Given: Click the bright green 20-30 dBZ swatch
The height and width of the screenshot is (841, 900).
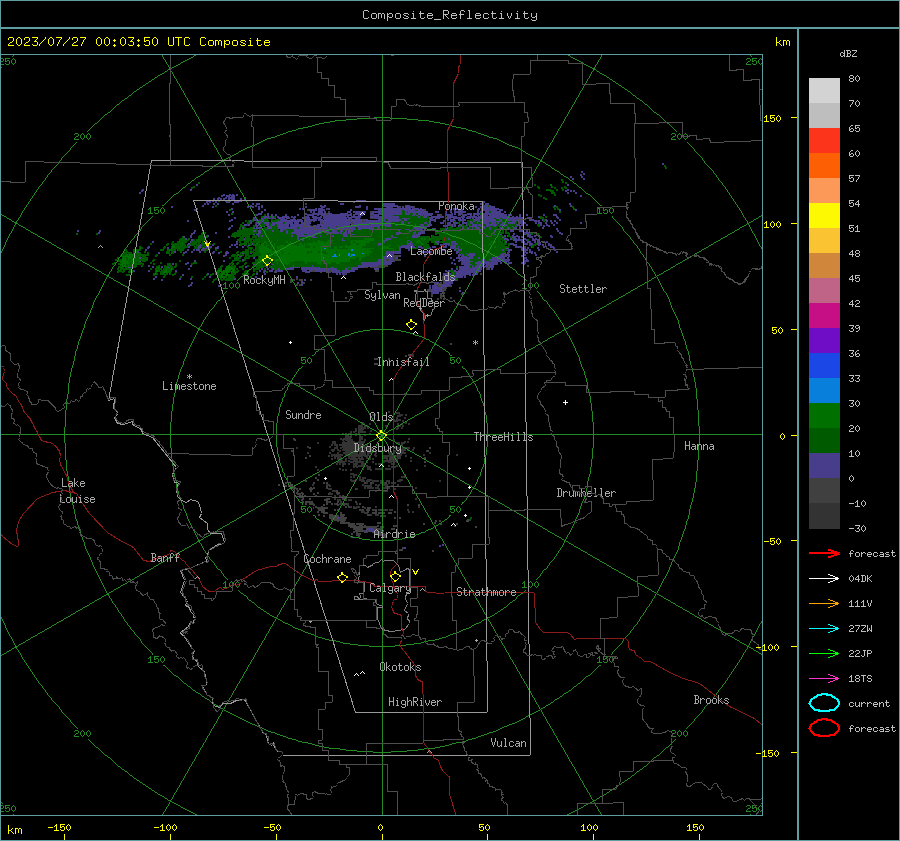Looking at the screenshot, I should 824,416.
